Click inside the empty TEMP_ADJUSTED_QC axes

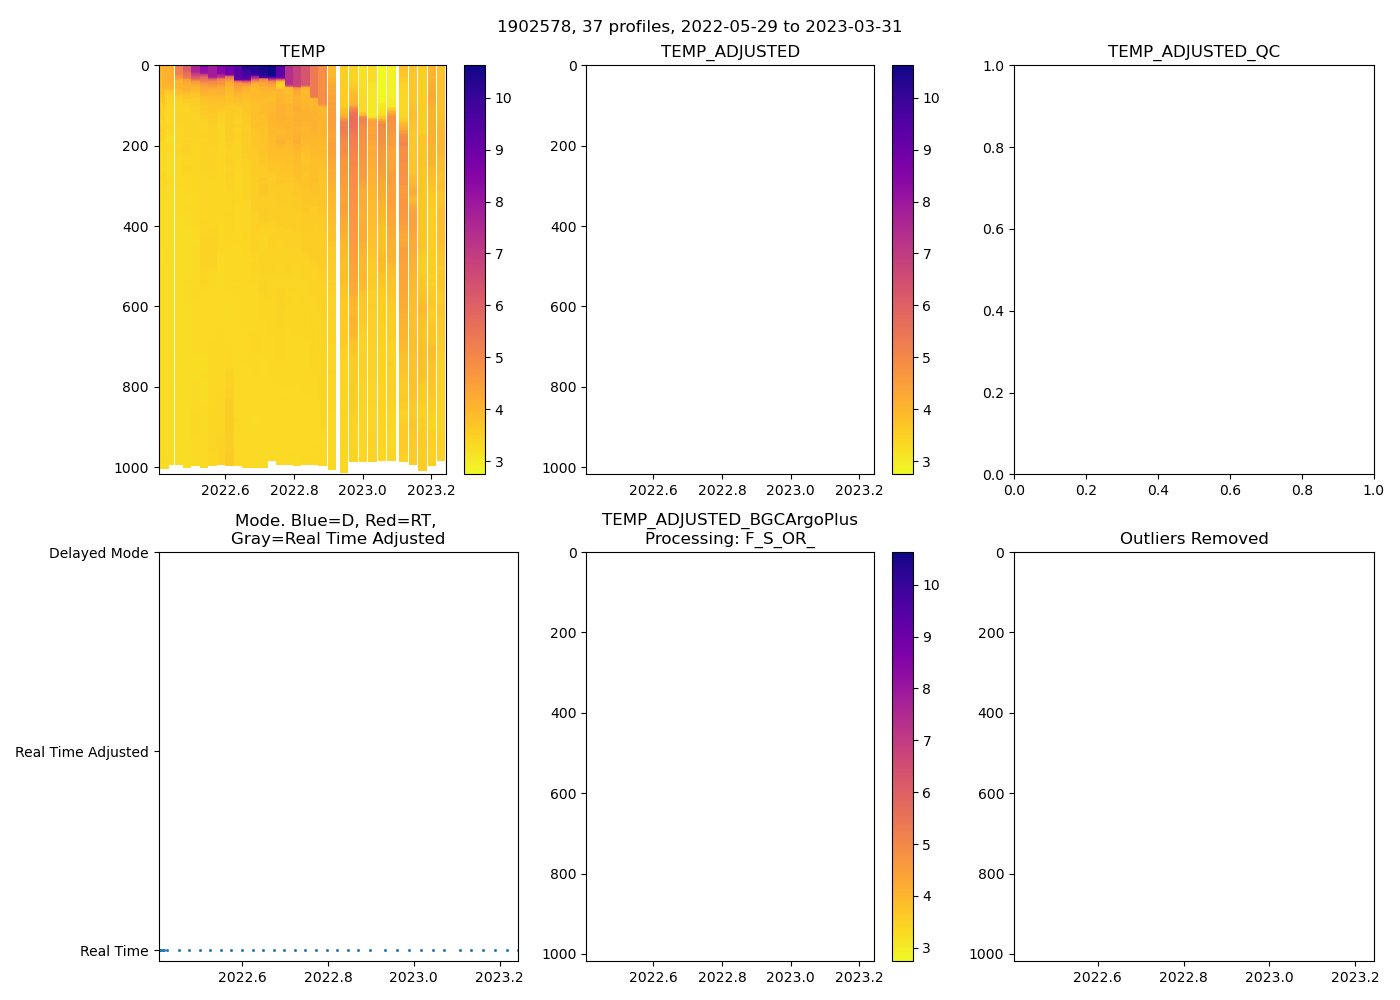tap(1193, 270)
